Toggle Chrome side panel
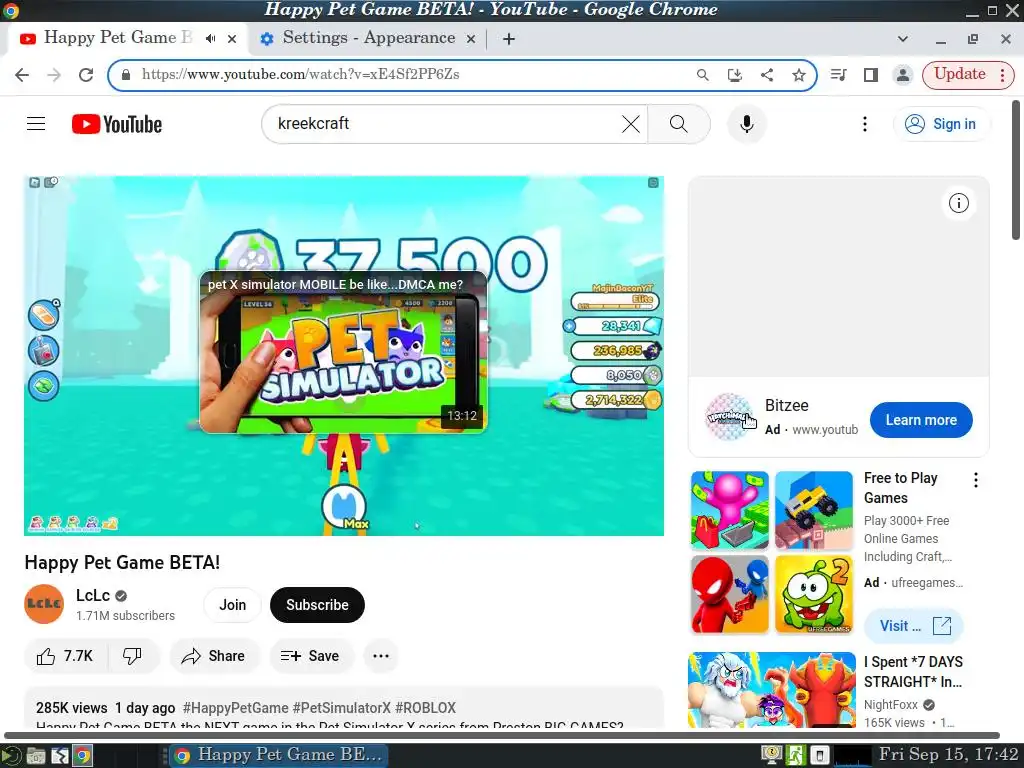The image size is (1024, 768). [871, 74]
